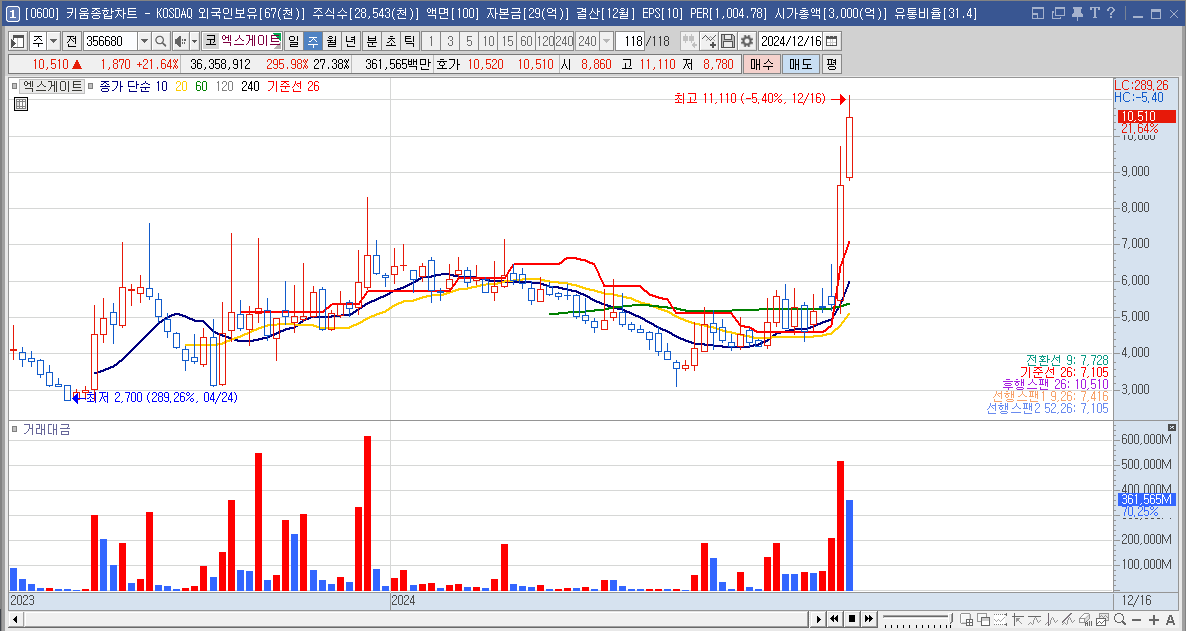1186x631 pixels.
Task: Click the 평 button
Action: pos(831,64)
